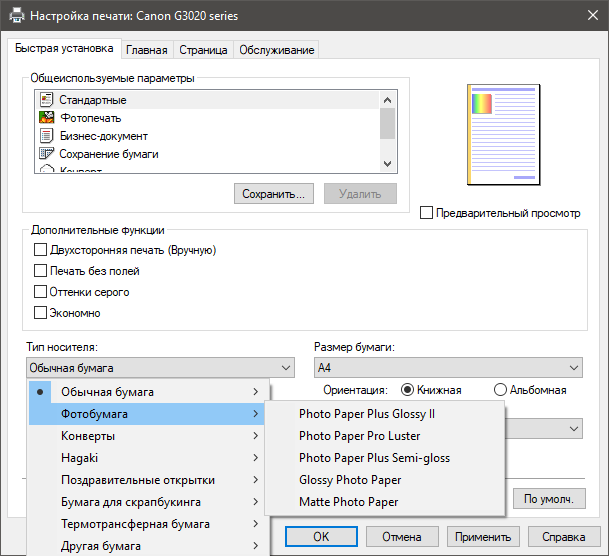Screen dimensions: 609x556
Task: Open partially hidden dropdown below orientation
Action: tap(544, 429)
